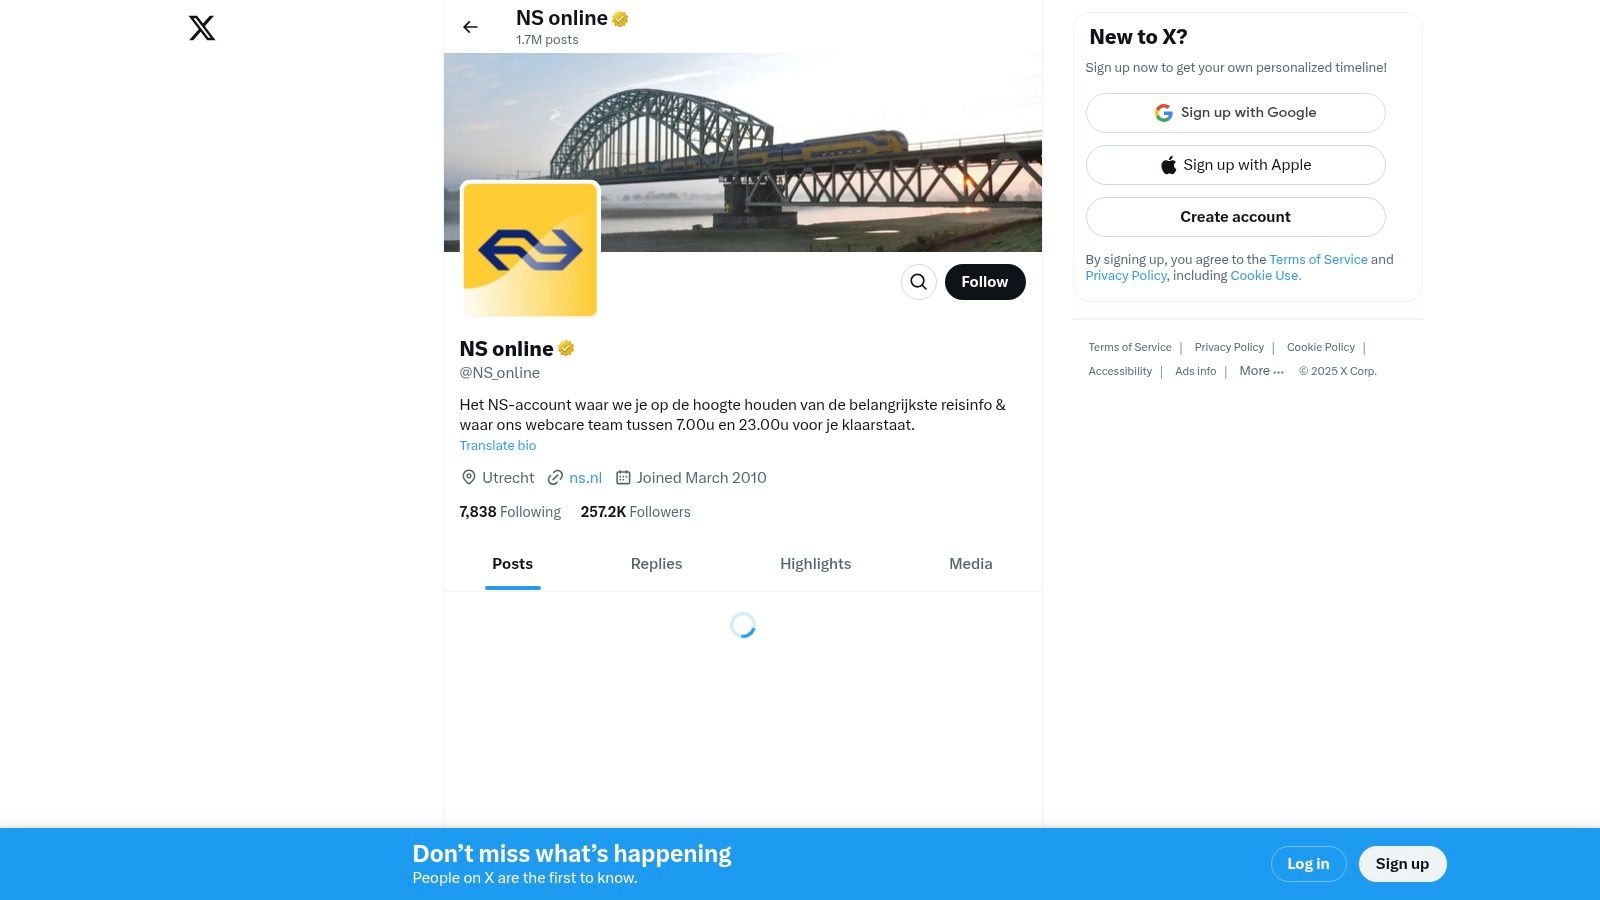1600x900 pixels.
Task: Sign up with Google
Action: [1236, 113]
